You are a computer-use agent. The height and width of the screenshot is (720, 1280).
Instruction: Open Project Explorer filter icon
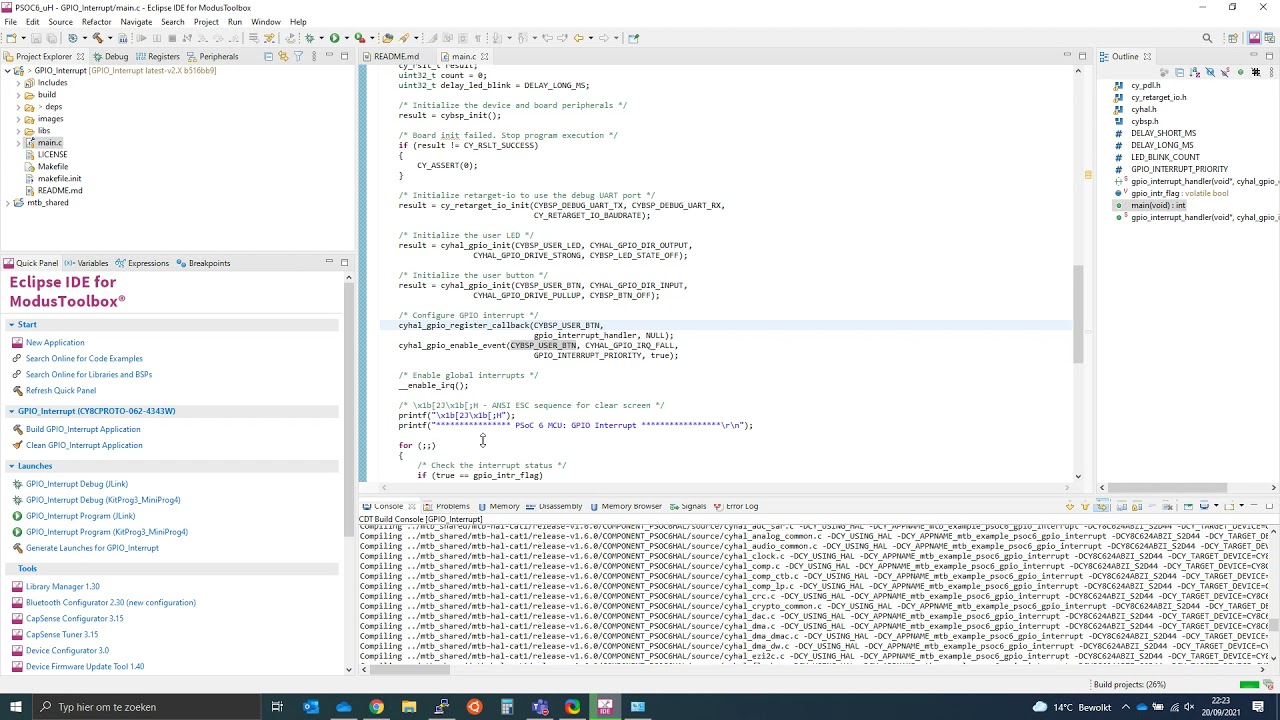[298, 56]
